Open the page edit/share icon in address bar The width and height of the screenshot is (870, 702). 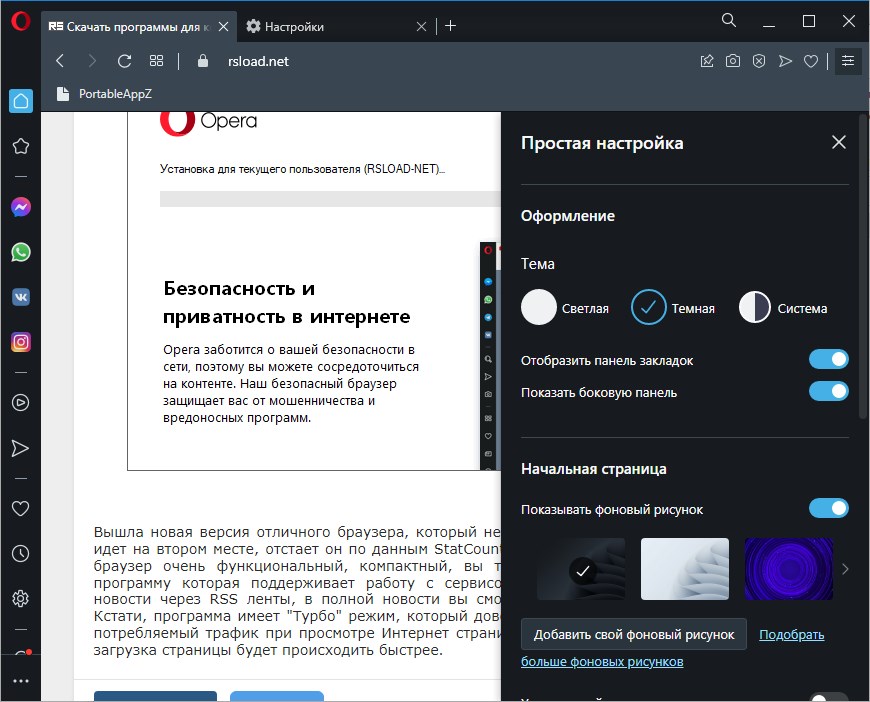tap(707, 61)
